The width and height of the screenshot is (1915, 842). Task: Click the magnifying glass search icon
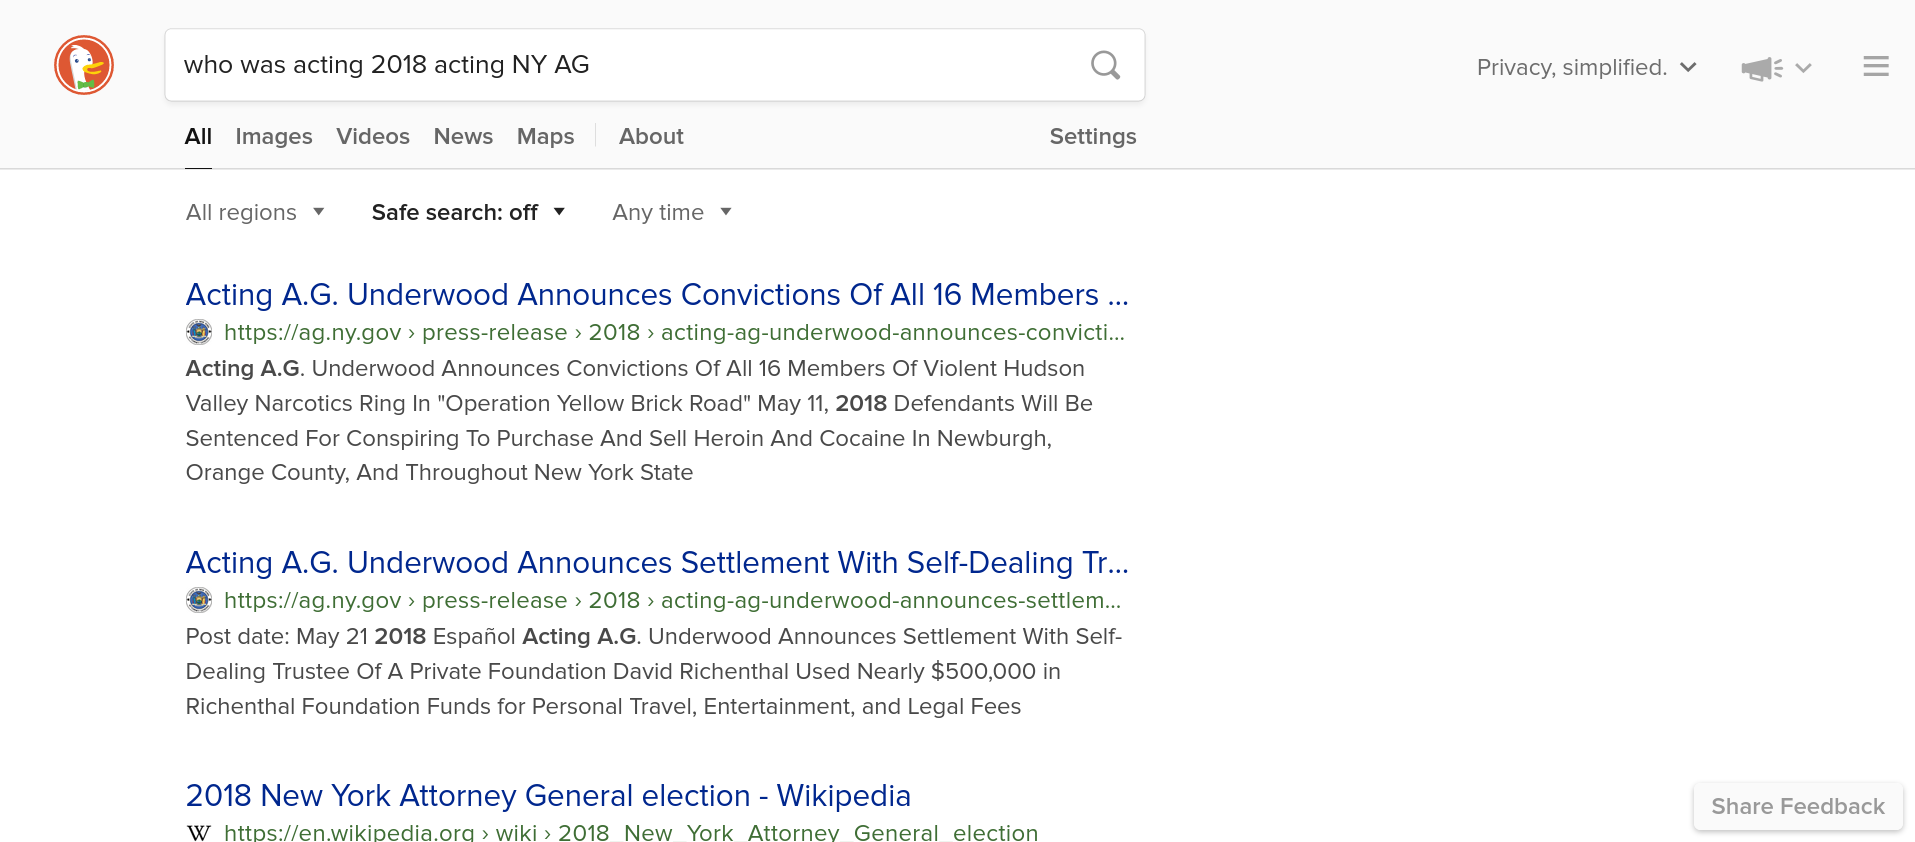coord(1105,65)
